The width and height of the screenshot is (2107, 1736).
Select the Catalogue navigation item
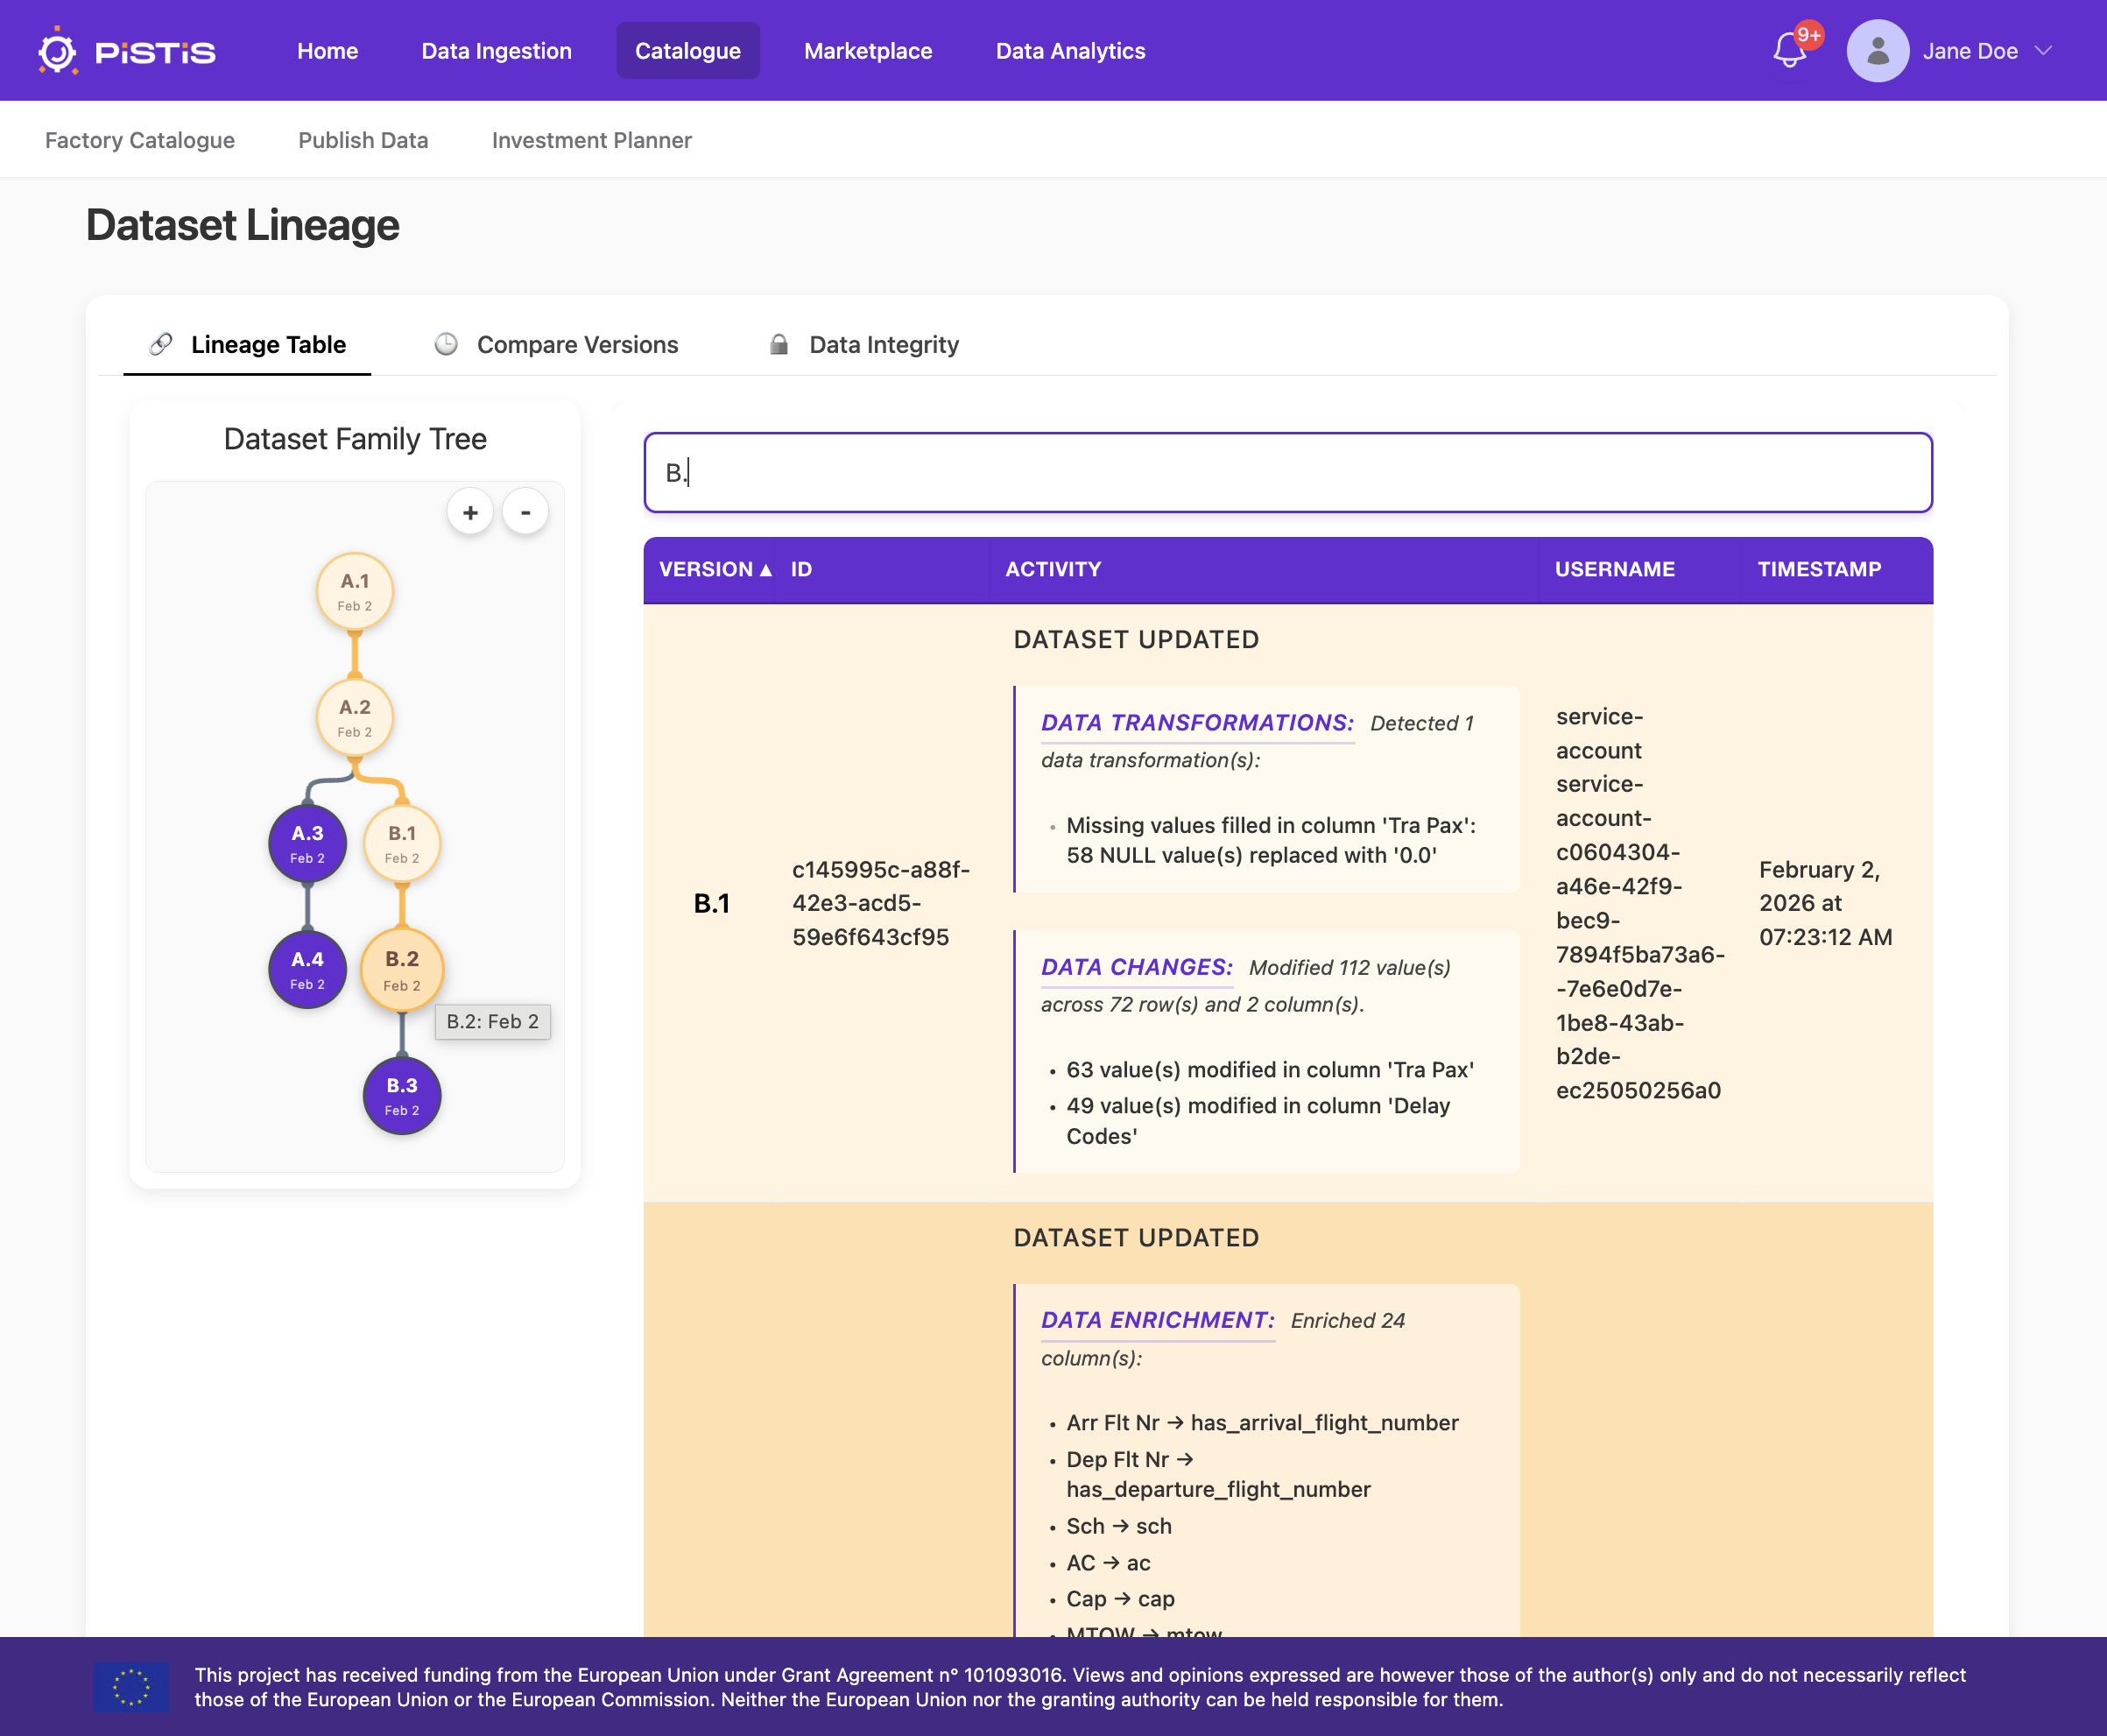(688, 51)
